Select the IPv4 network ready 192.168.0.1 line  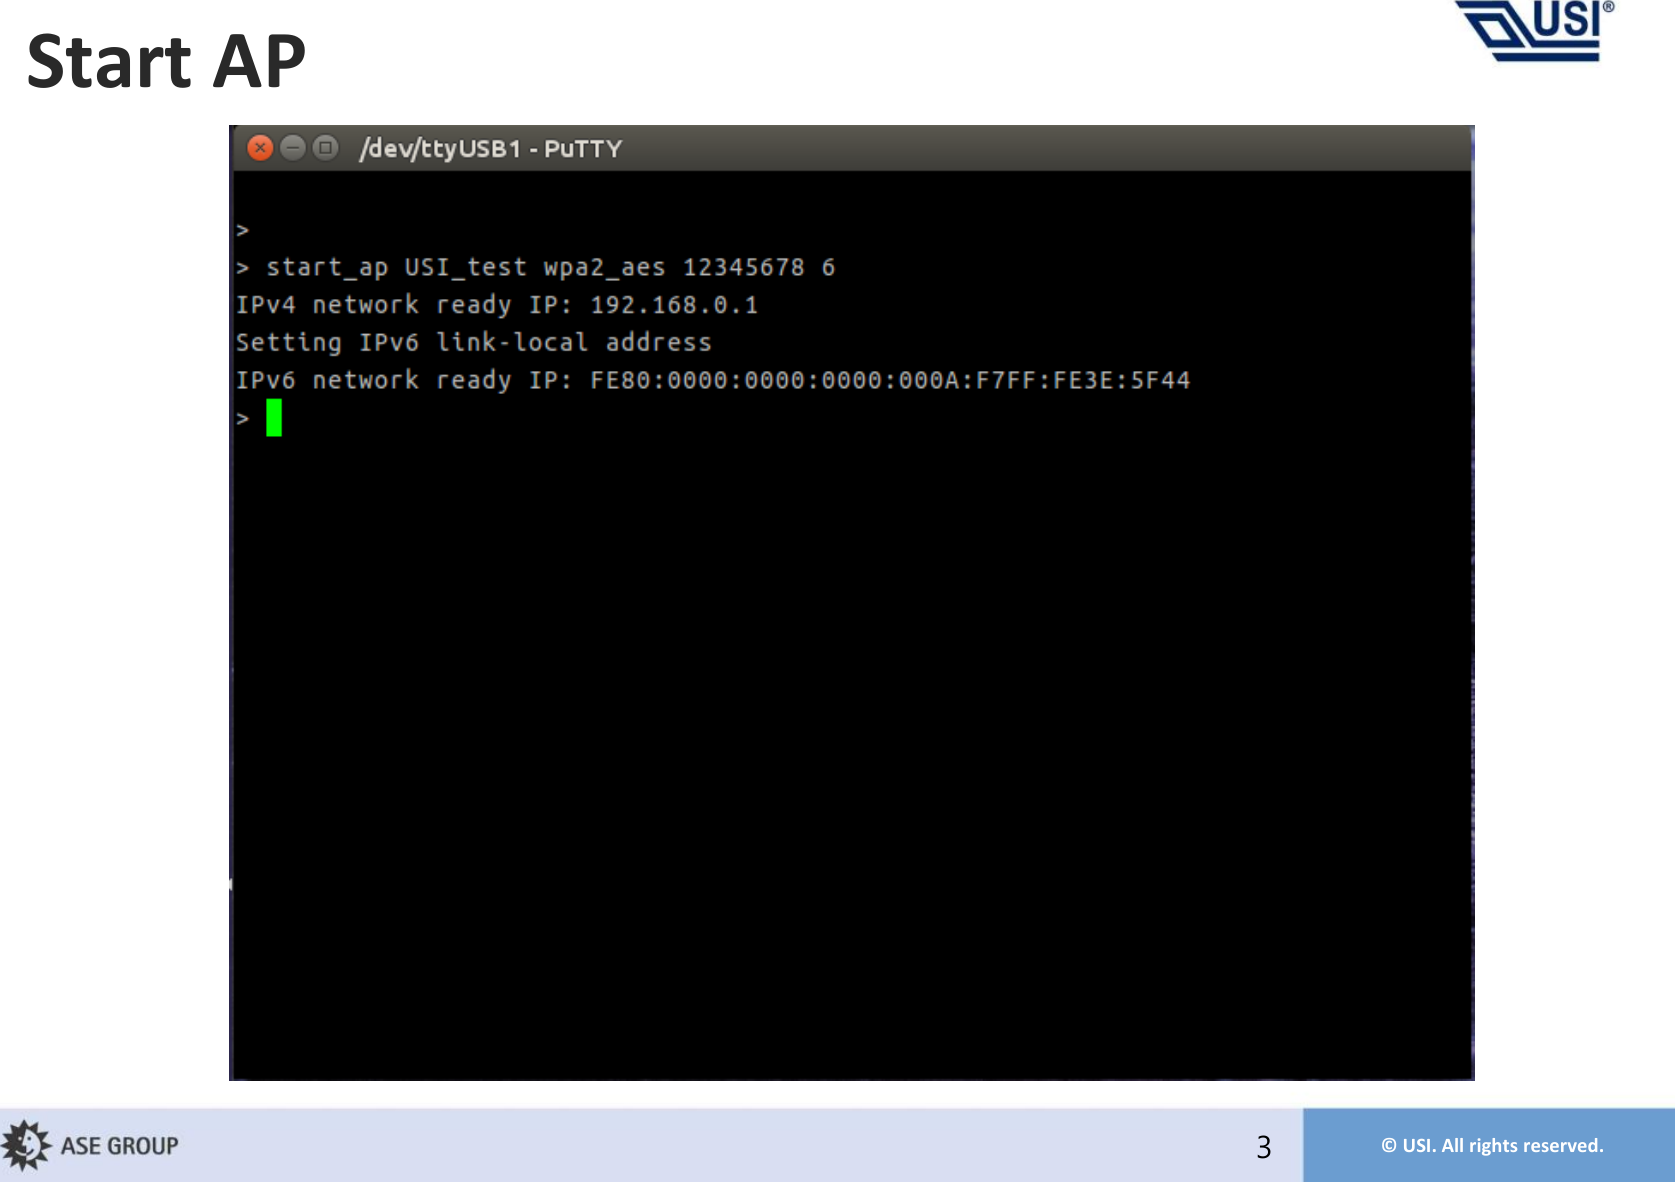497,305
